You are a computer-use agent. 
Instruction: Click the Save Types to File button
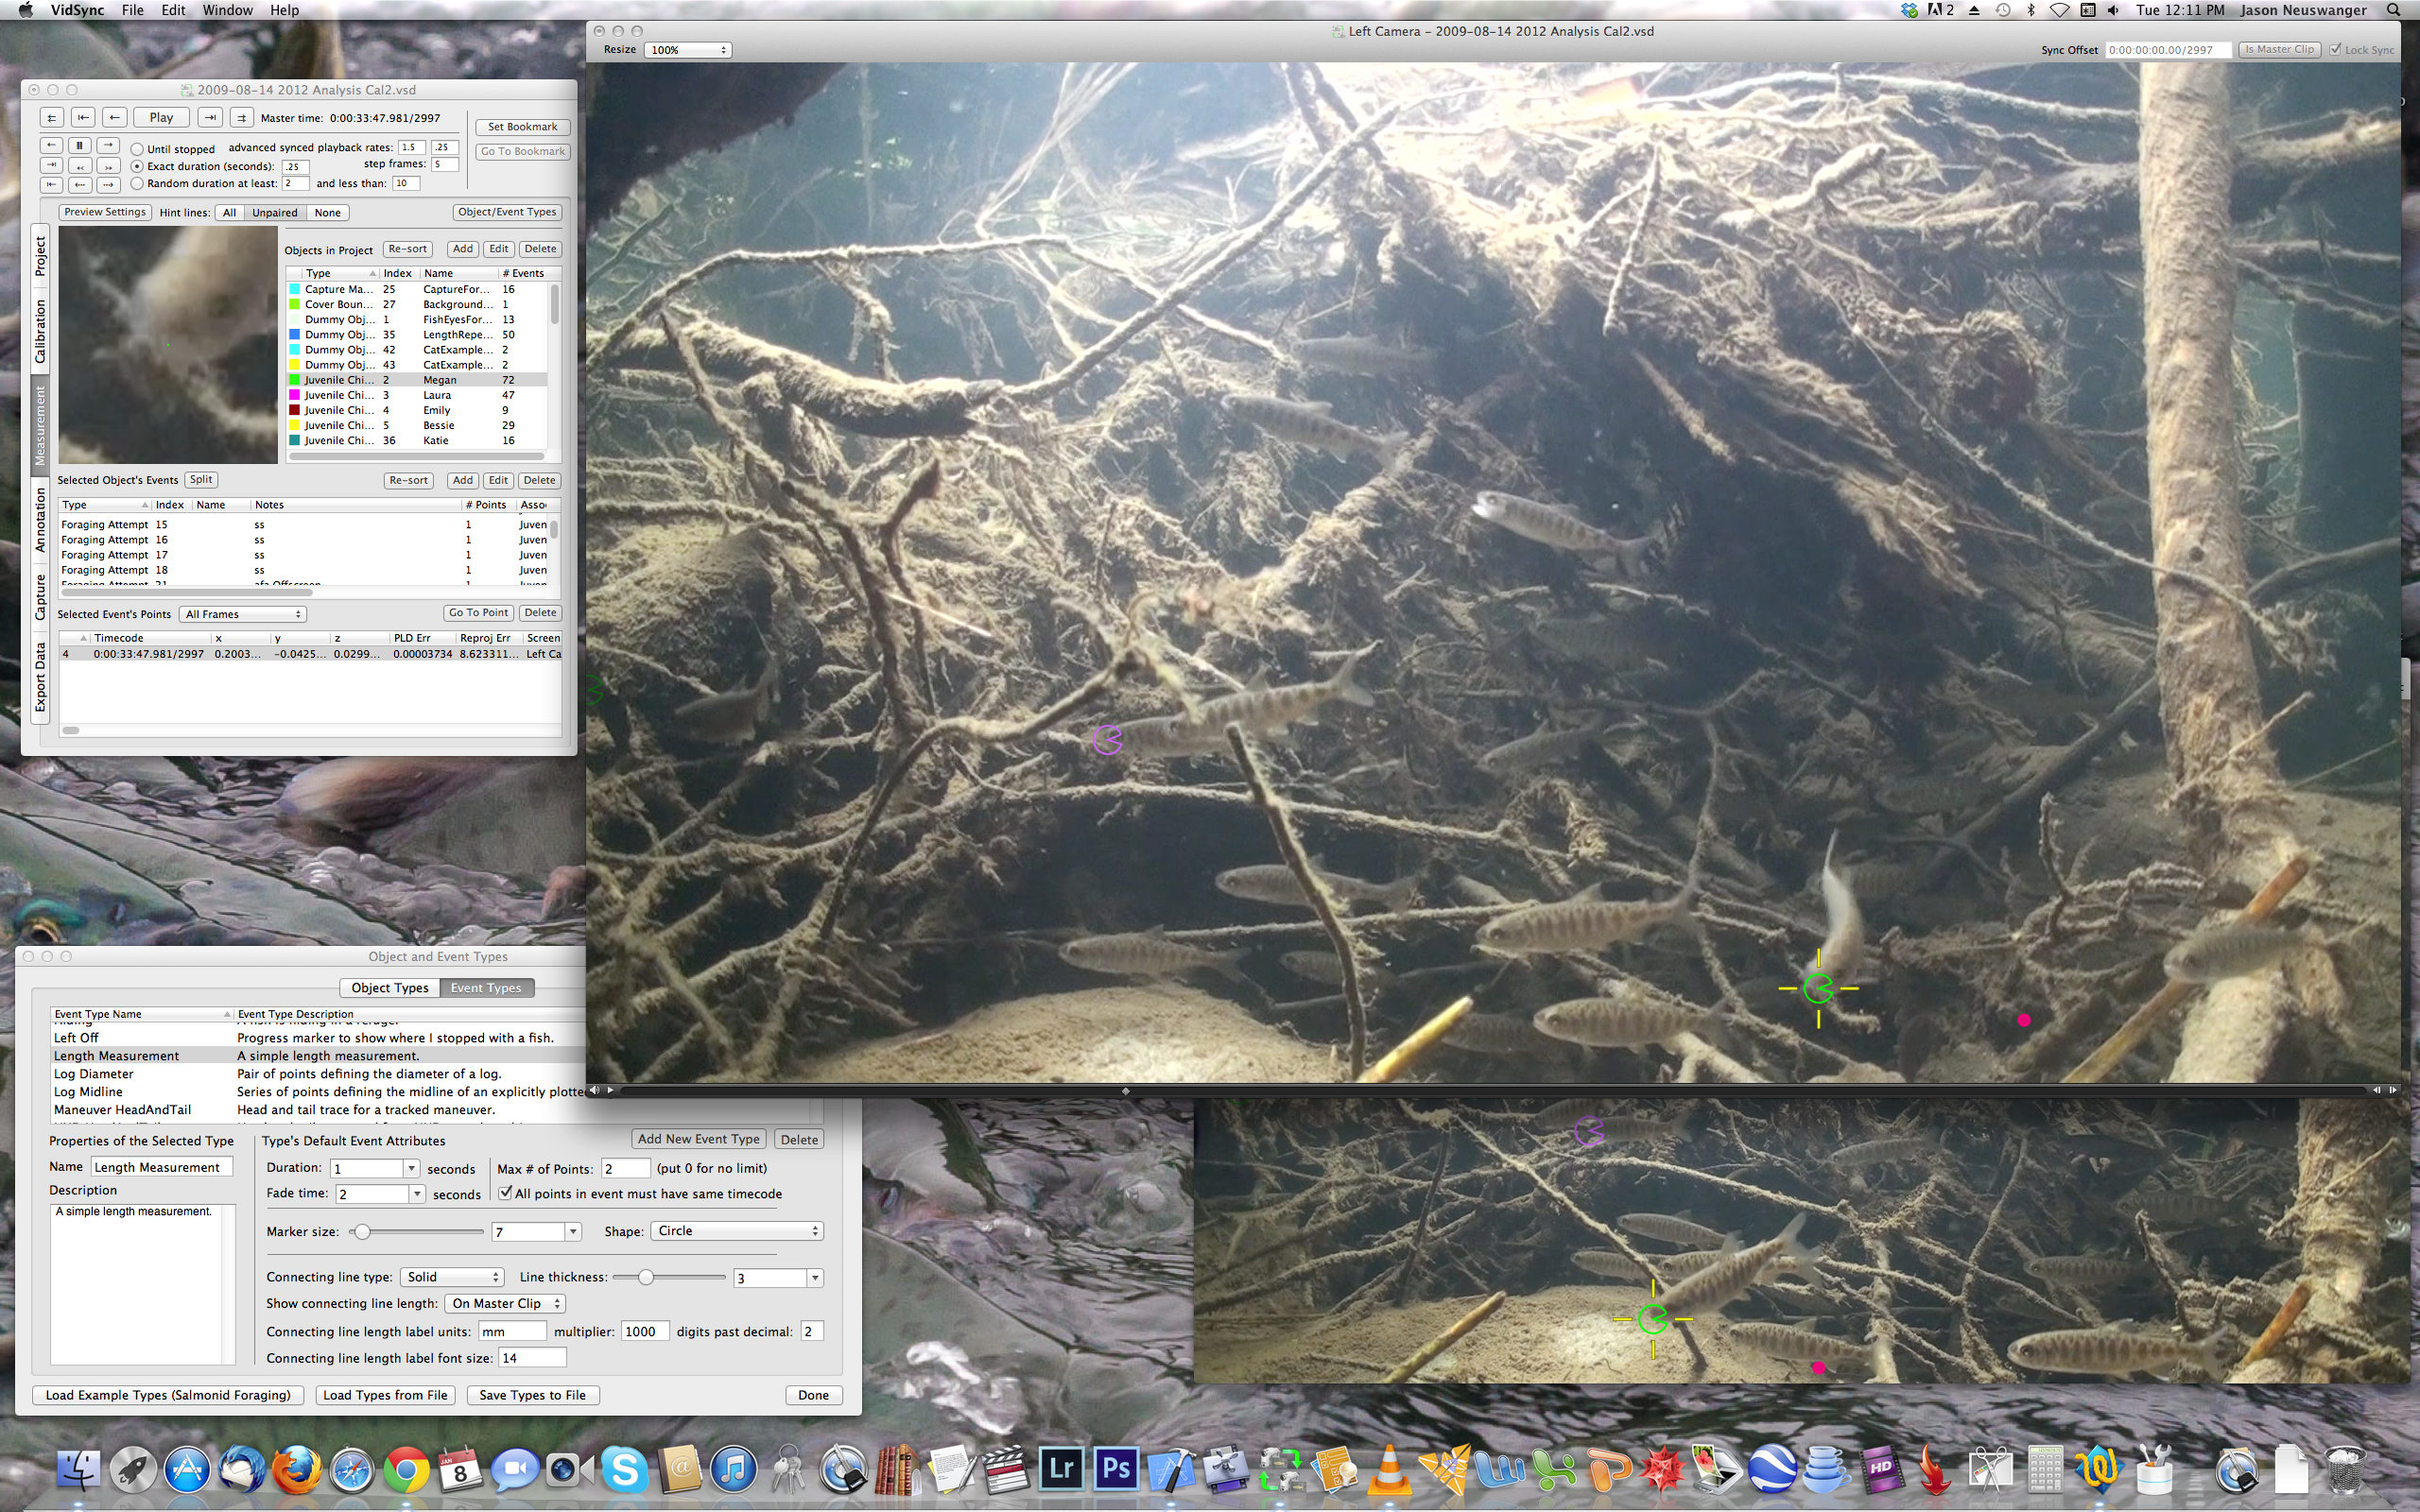pos(532,1395)
